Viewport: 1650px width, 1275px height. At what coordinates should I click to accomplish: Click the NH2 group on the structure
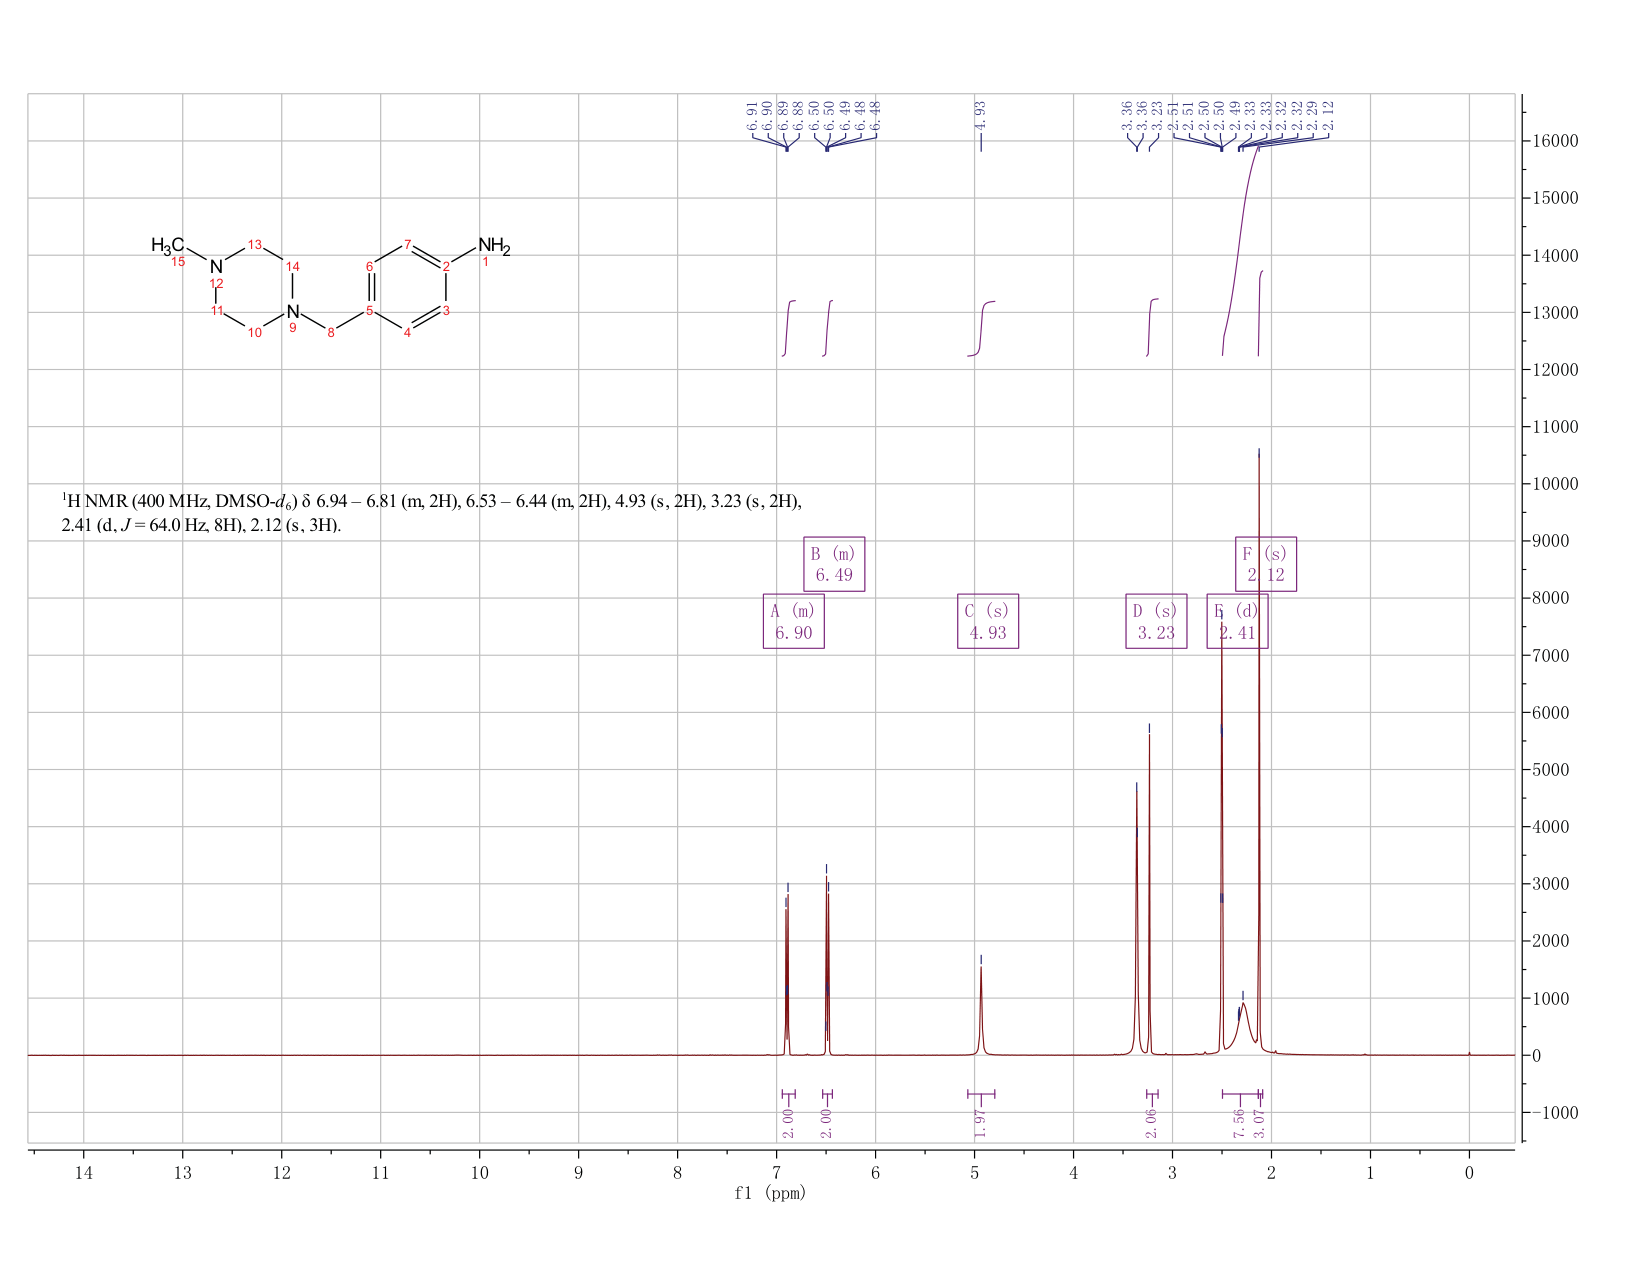(x=494, y=246)
